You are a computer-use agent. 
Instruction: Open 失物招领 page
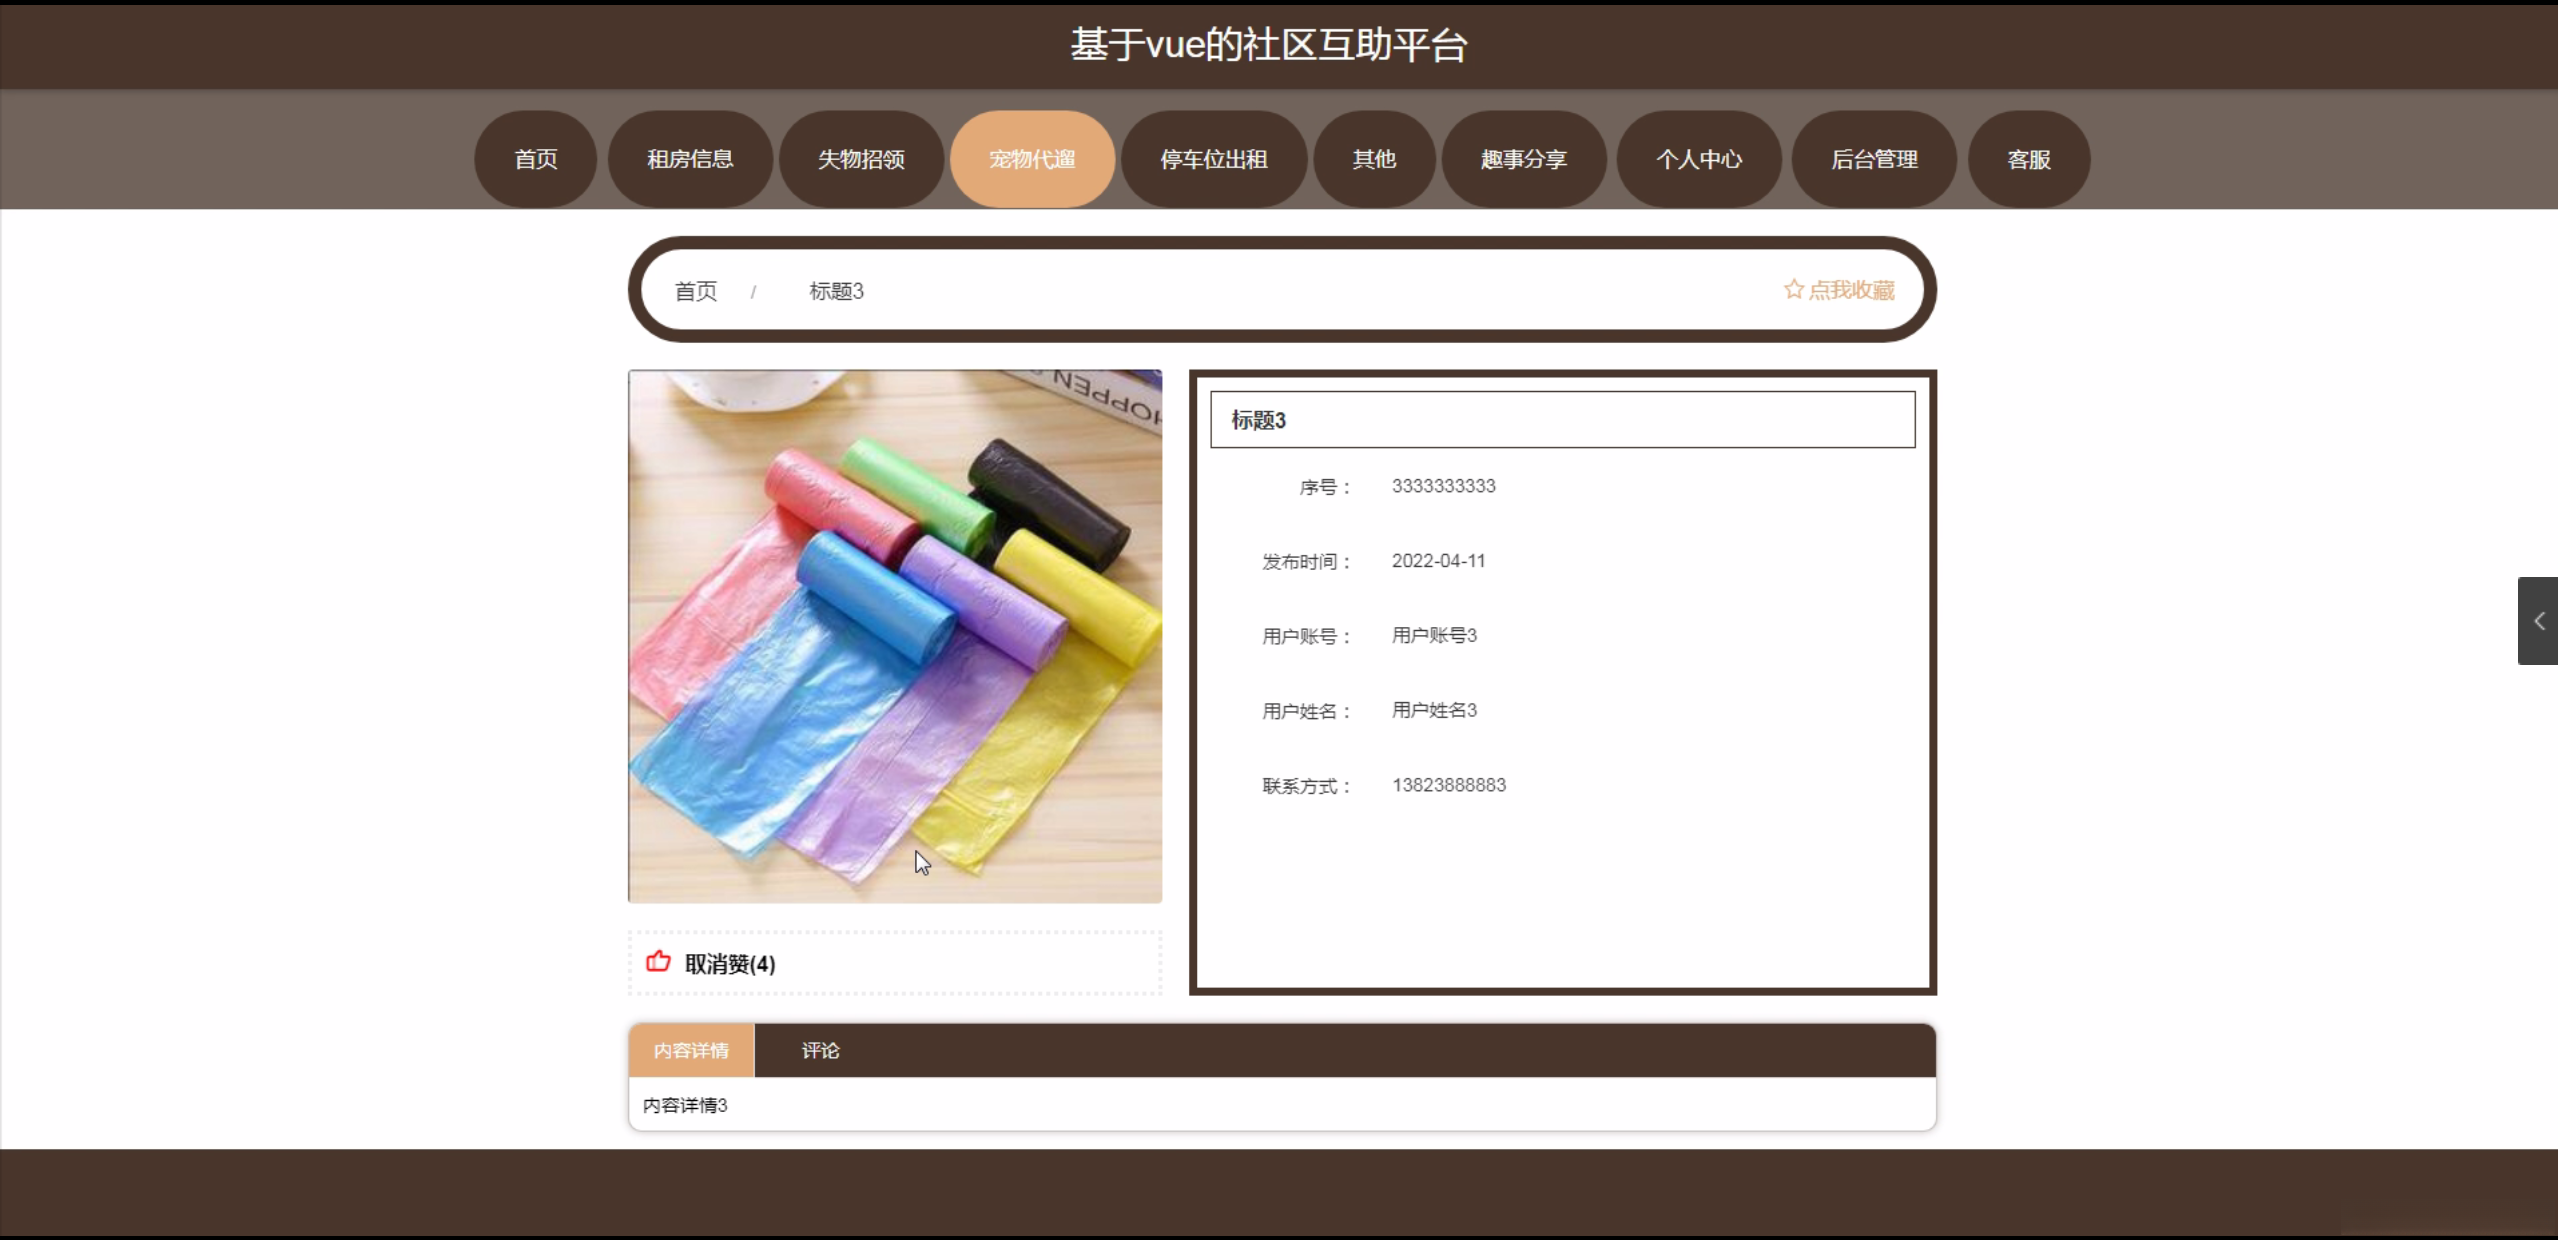(861, 159)
